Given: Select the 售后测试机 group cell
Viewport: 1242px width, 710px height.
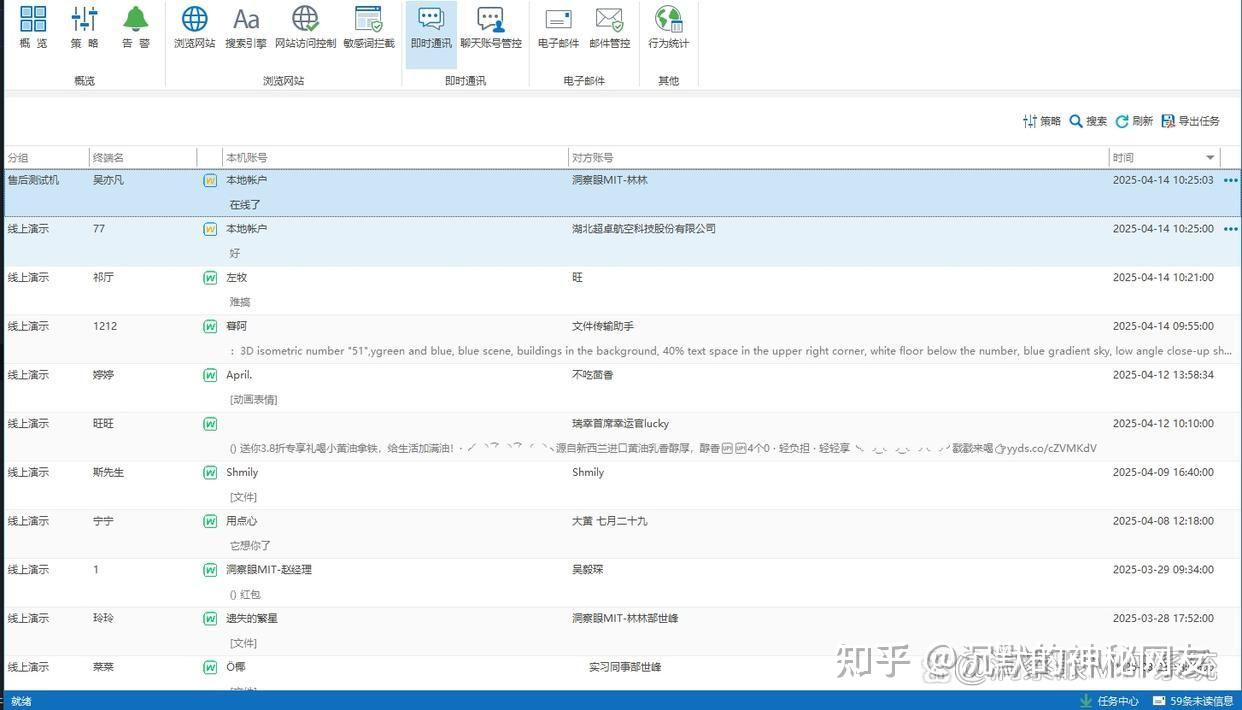Looking at the screenshot, I should click(33, 180).
